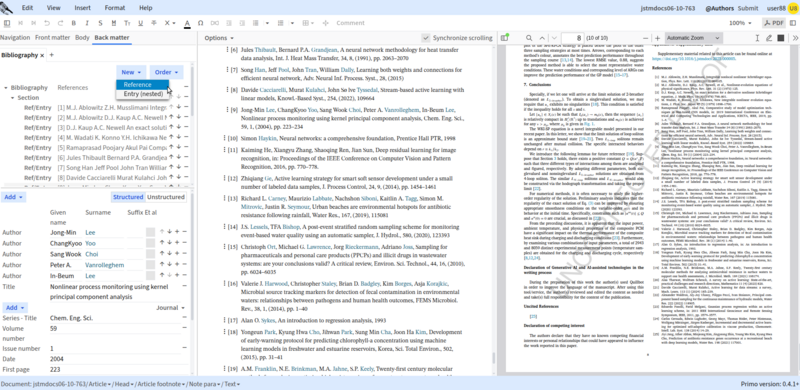Apply underline formatting from the toolbar

point(140,23)
